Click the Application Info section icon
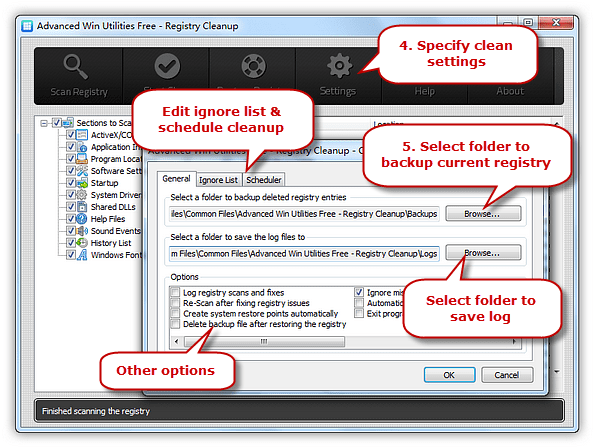This screenshot has height=448, width=594. (82, 147)
